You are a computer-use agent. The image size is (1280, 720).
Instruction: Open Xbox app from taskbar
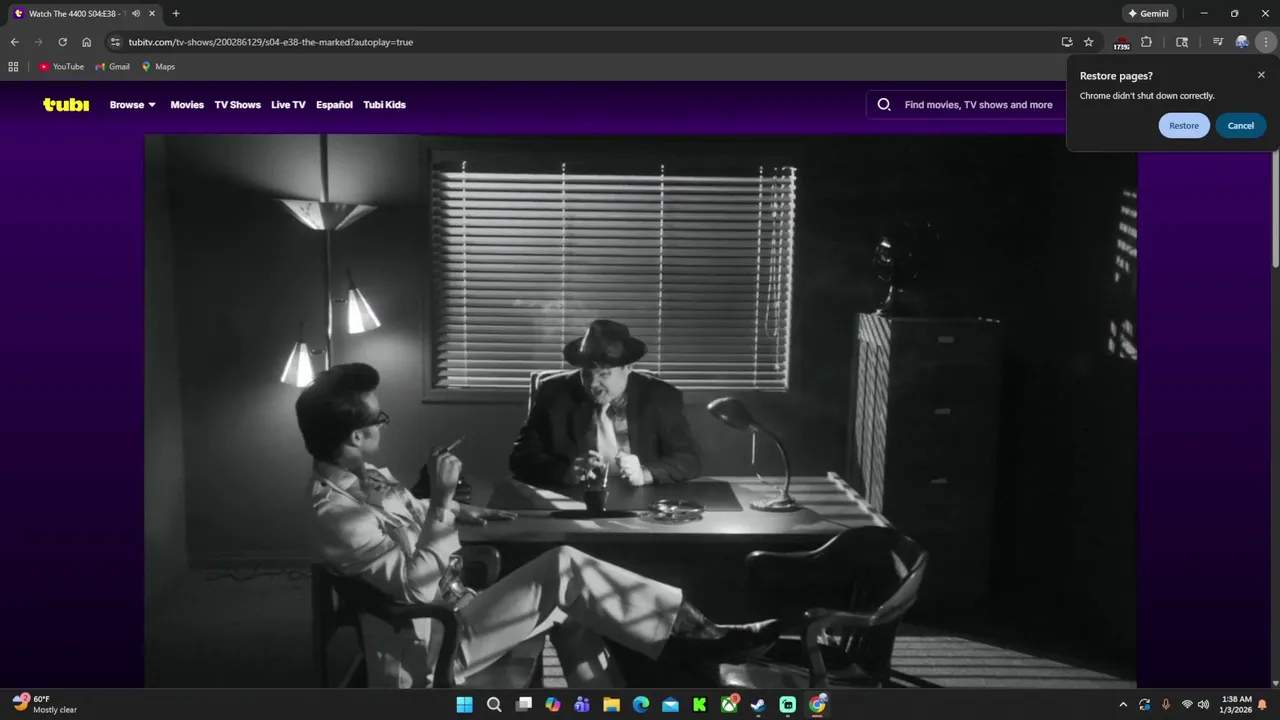click(730, 704)
